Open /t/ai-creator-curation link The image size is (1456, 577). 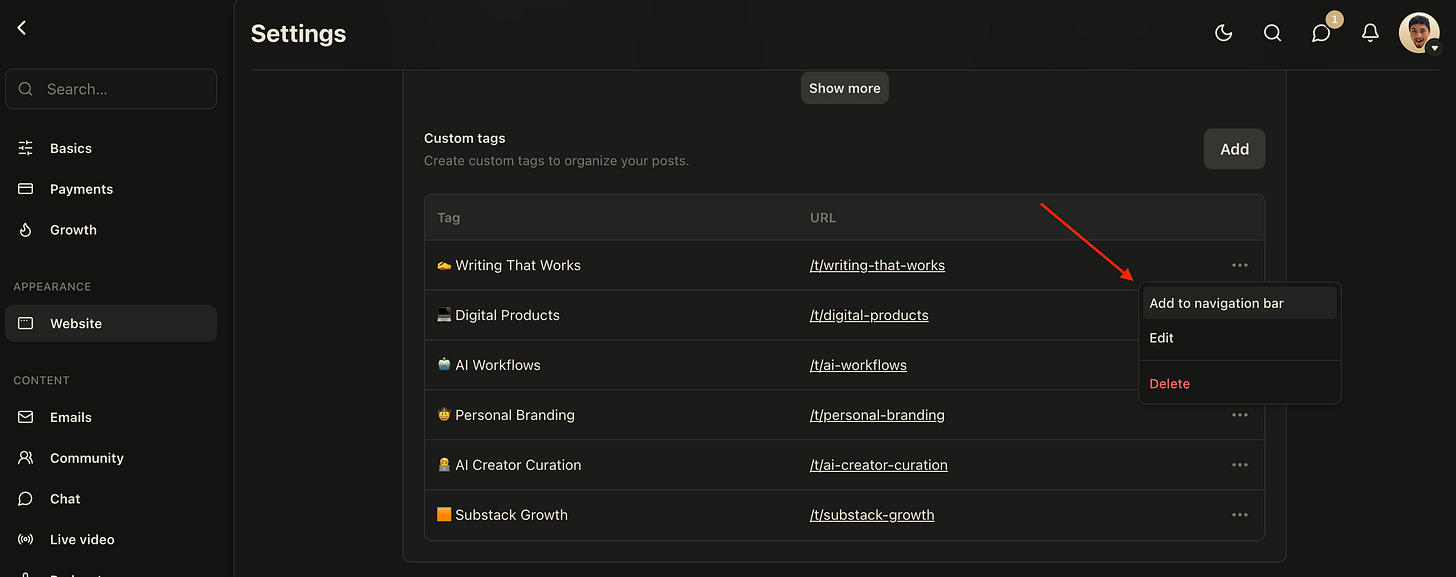[879, 465]
